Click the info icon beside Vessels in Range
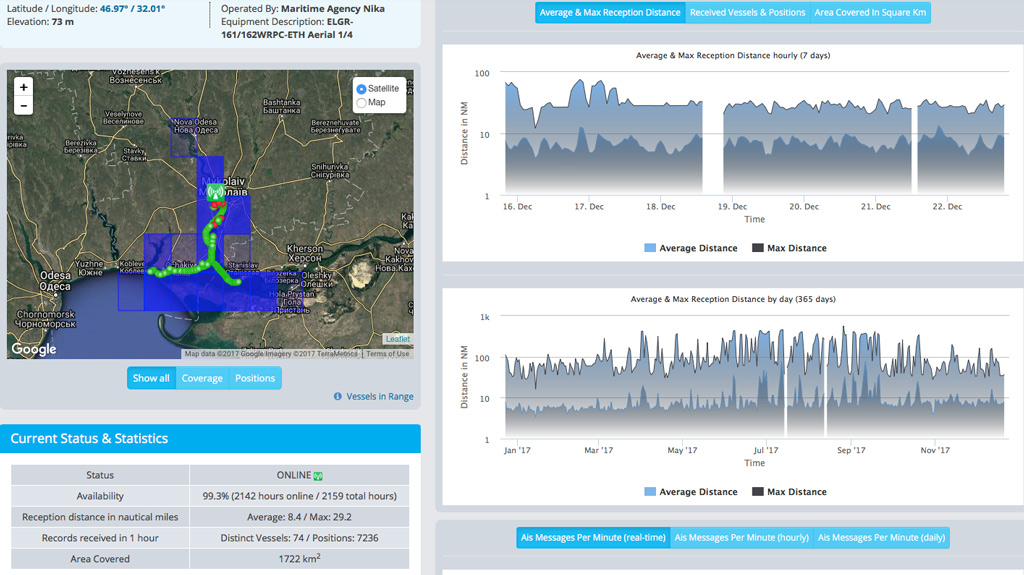The width and height of the screenshot is (1024, 575). coord(338,396)
